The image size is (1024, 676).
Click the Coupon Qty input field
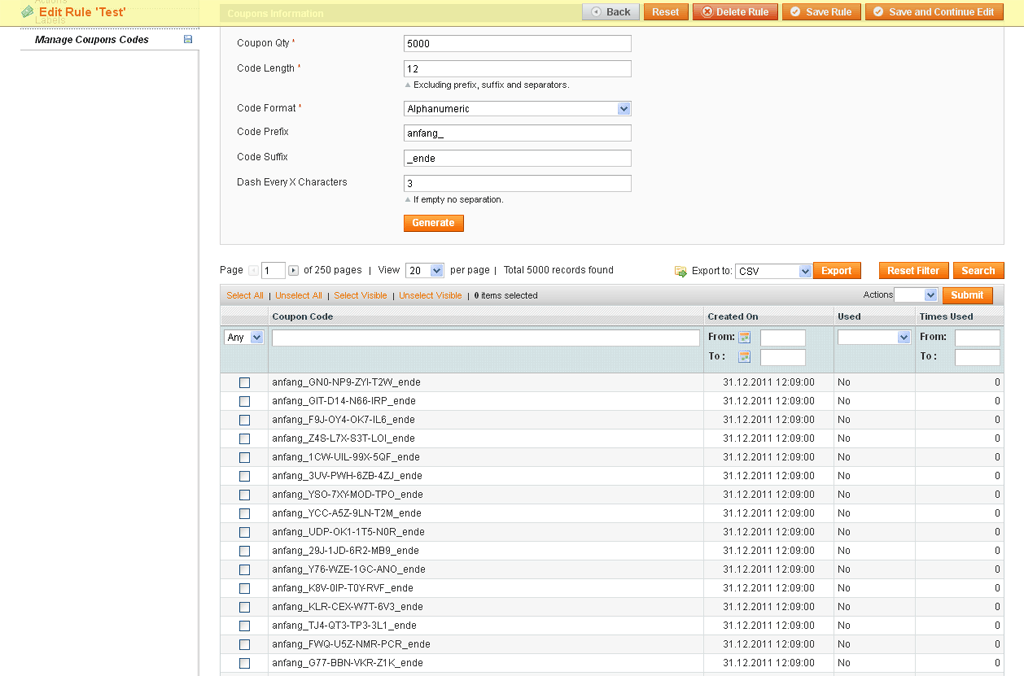tap(517, 44)
